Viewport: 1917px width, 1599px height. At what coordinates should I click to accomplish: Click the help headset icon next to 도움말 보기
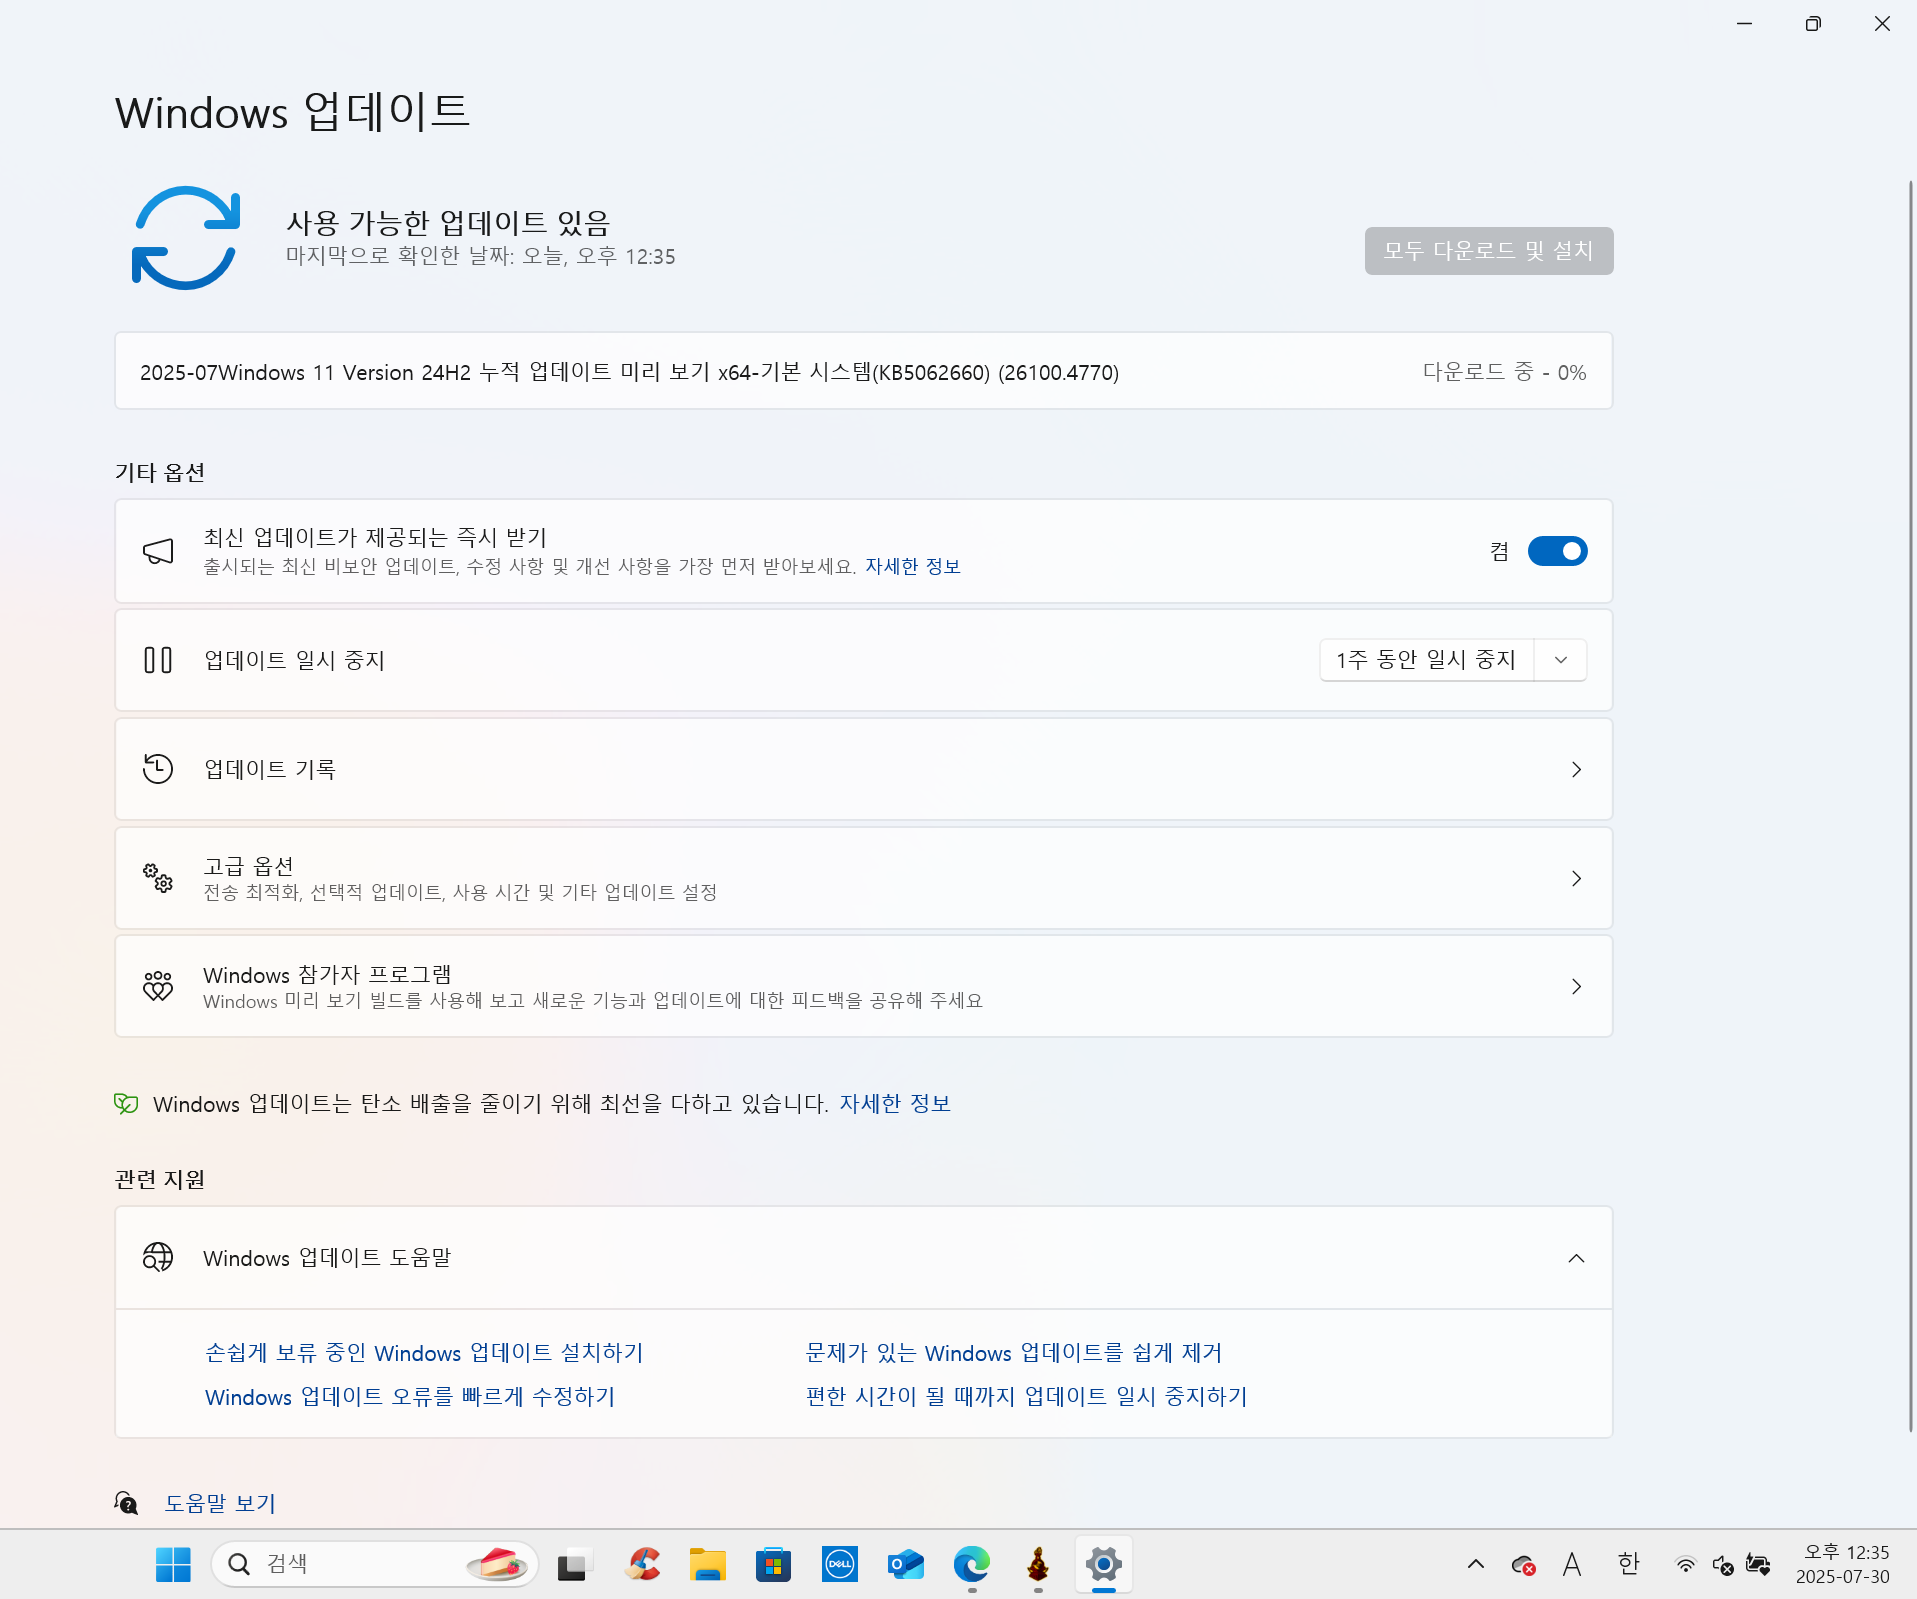click(126, 1503)
